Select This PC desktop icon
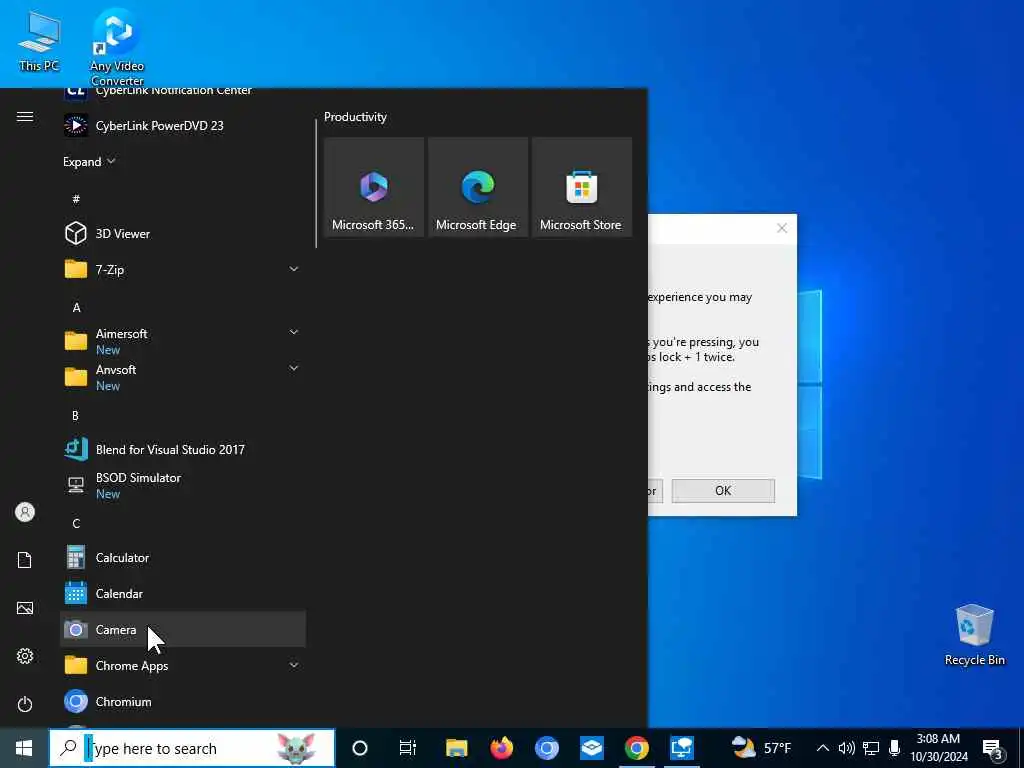The height and width of the screenshot is (768, 1024). click(39, 40)
